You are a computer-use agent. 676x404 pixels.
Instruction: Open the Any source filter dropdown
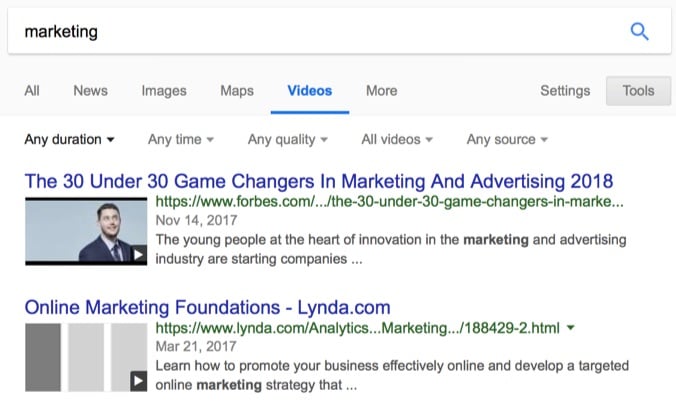click(x=507, y=140)
